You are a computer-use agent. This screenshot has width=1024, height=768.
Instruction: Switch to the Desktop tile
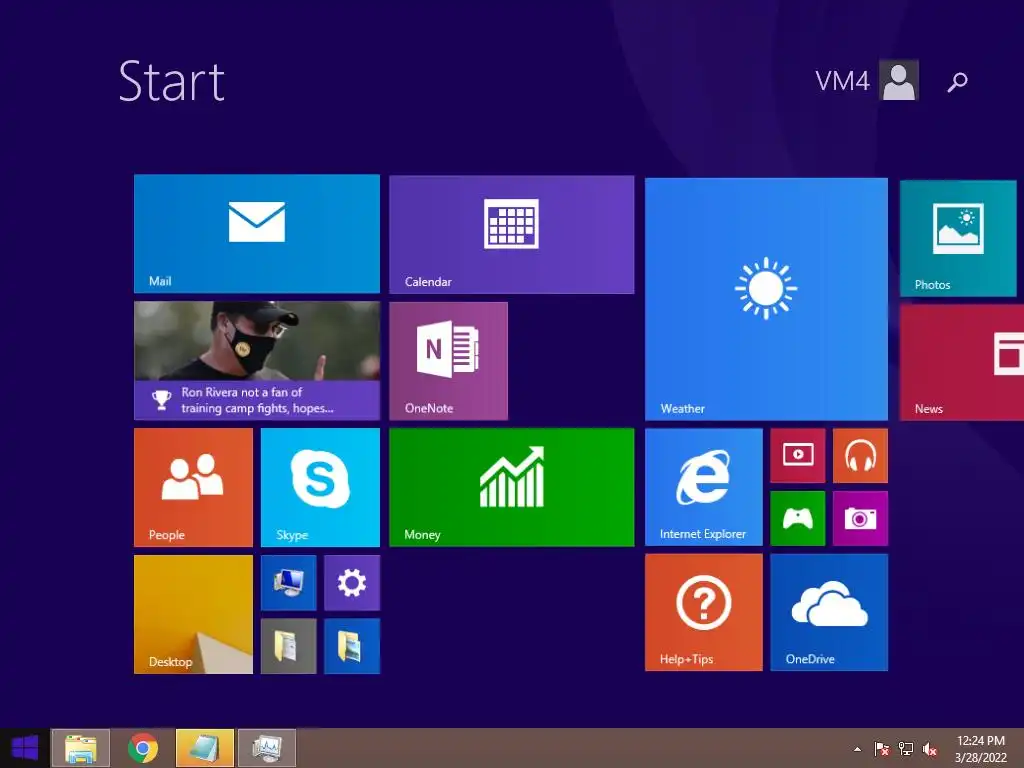[x=193, y=615]
